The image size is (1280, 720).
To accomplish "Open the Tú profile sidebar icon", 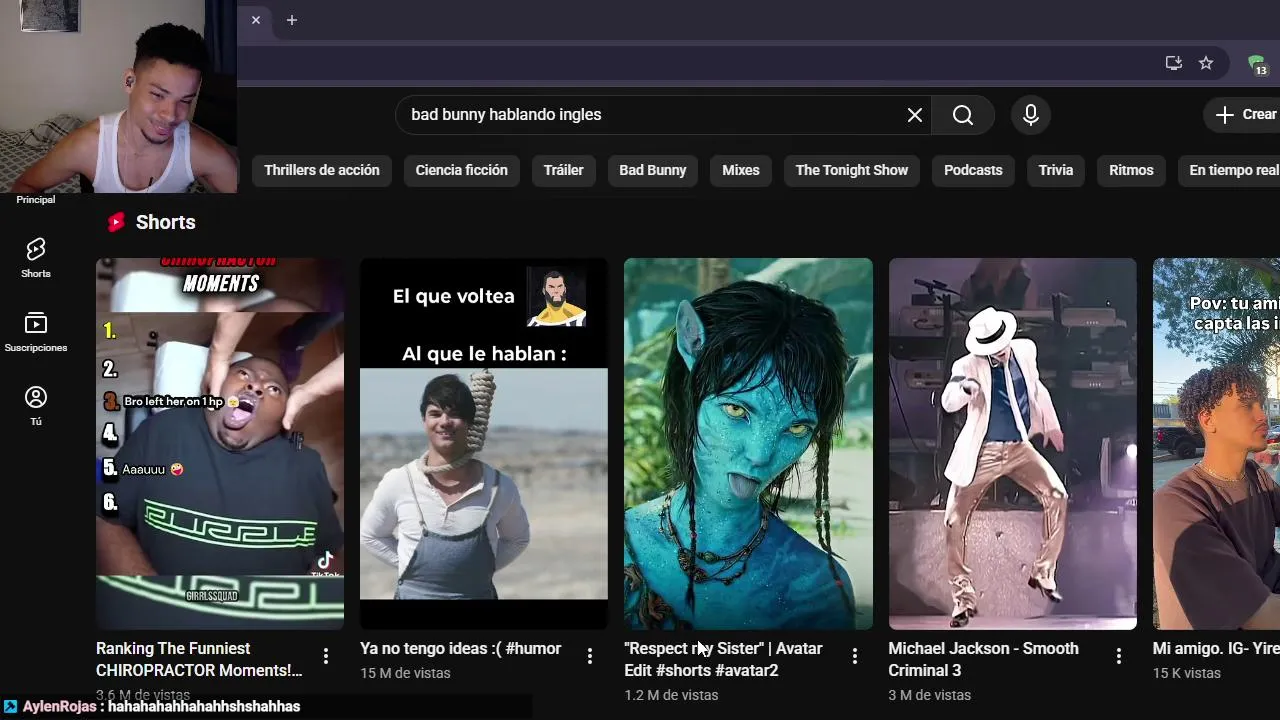I will click(36, 406).
